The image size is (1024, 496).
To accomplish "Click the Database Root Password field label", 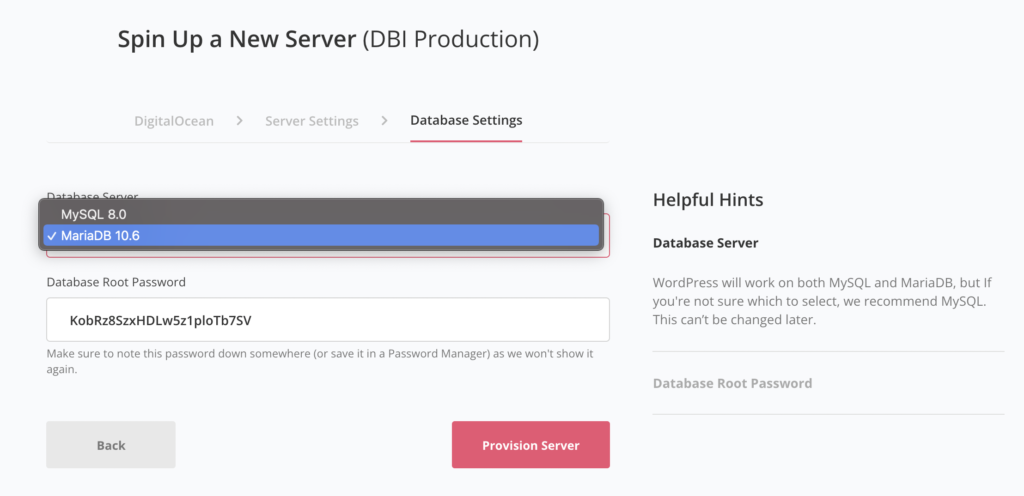I will pyautogui.click(x=116, y=282).
